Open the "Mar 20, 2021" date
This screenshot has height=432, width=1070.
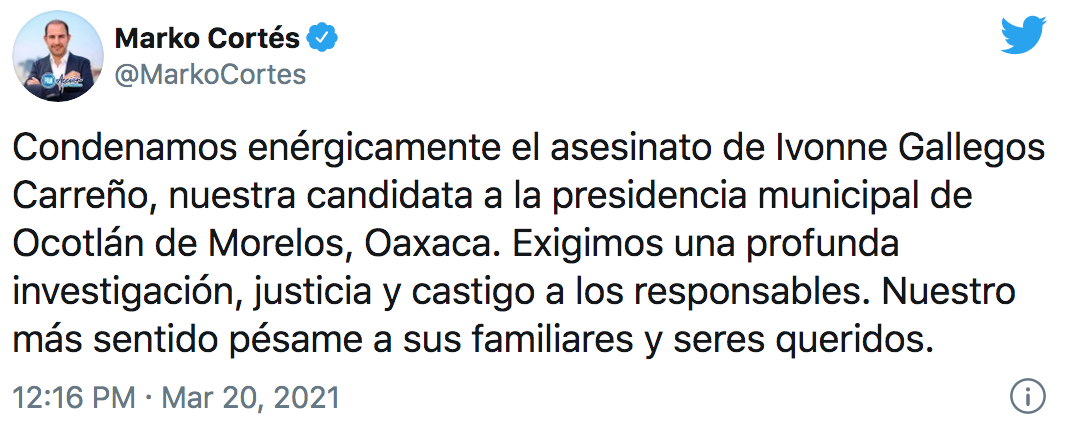[250, 398]
